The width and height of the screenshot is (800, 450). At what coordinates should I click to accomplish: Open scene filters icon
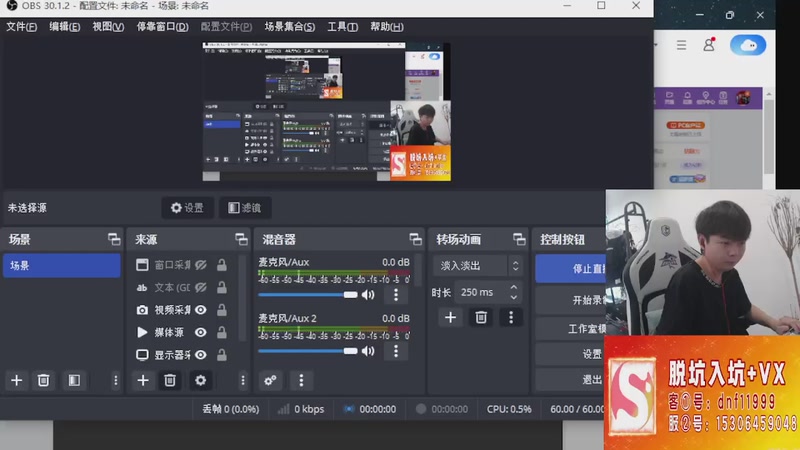click(x=74, y=380)
